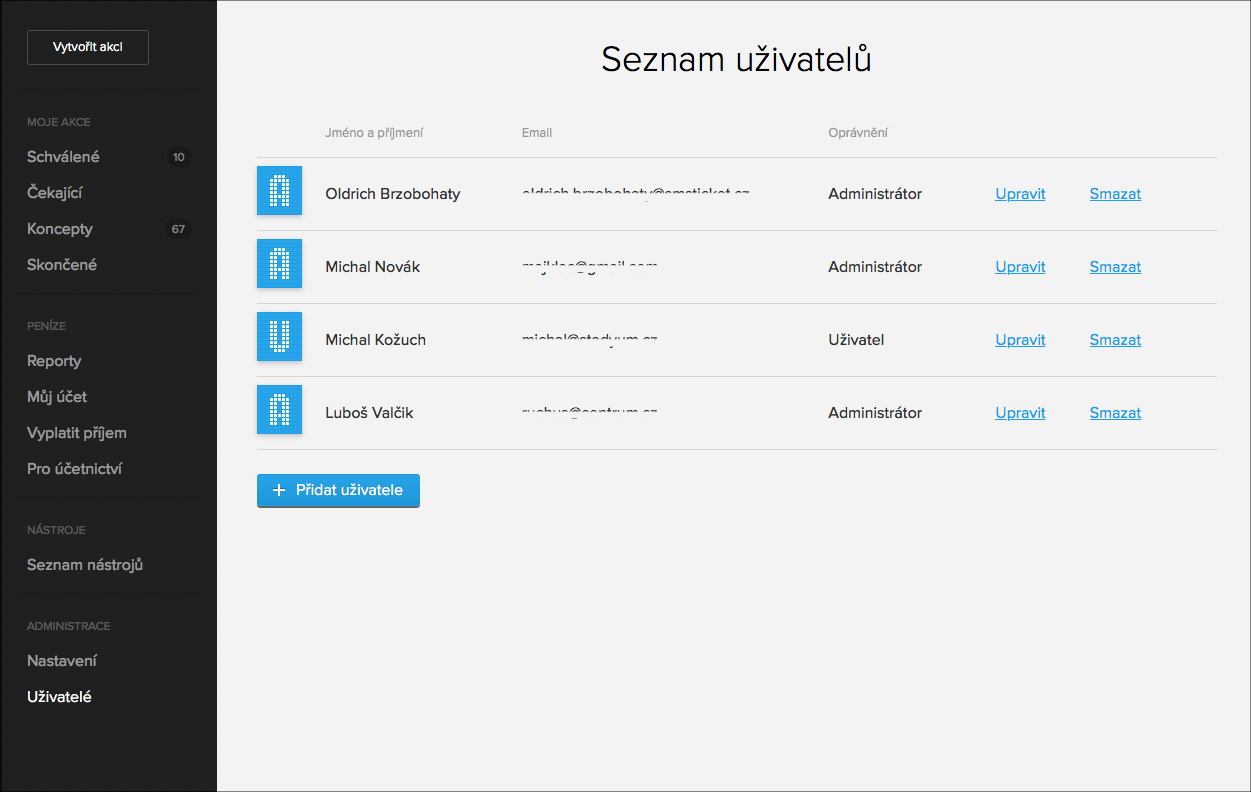
Task: Click Michal Kožuch's user avatar
Action: point(279,337)
